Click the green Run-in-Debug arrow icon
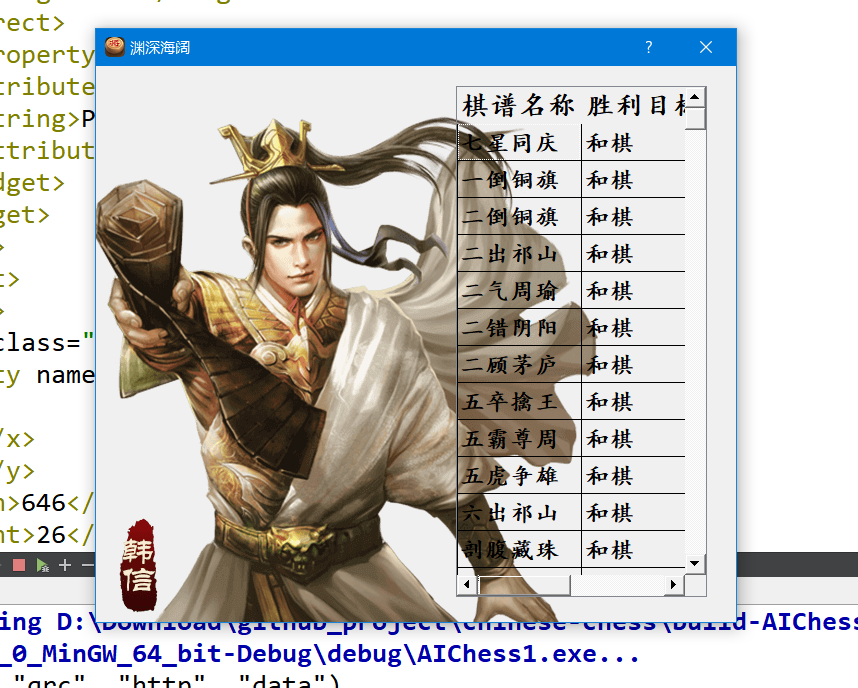The height and width of the screenshot is (688, 858). [x=43, y=565]
